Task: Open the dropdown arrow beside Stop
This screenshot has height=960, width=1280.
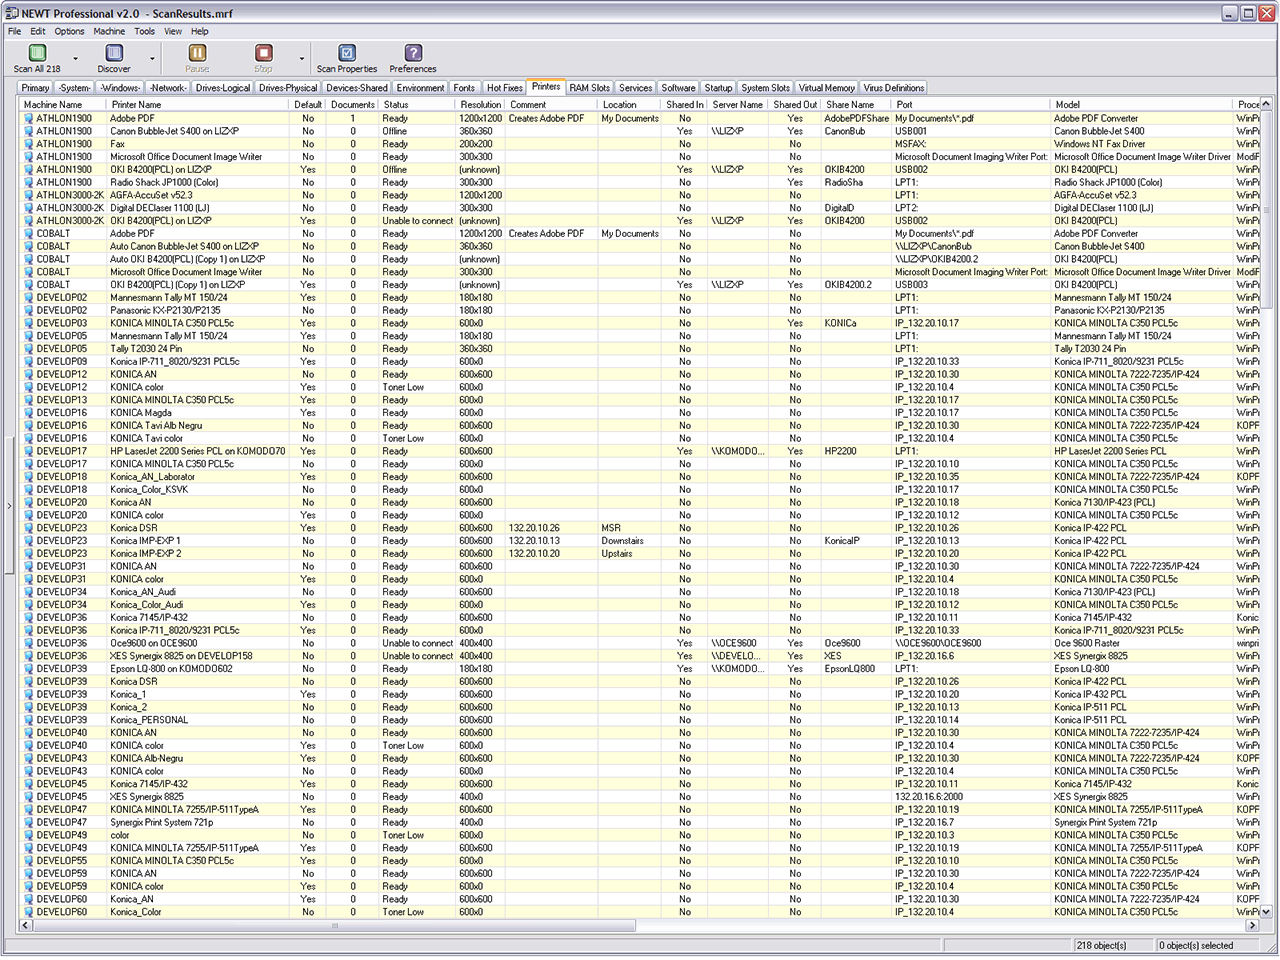Action: pos(301,59)
